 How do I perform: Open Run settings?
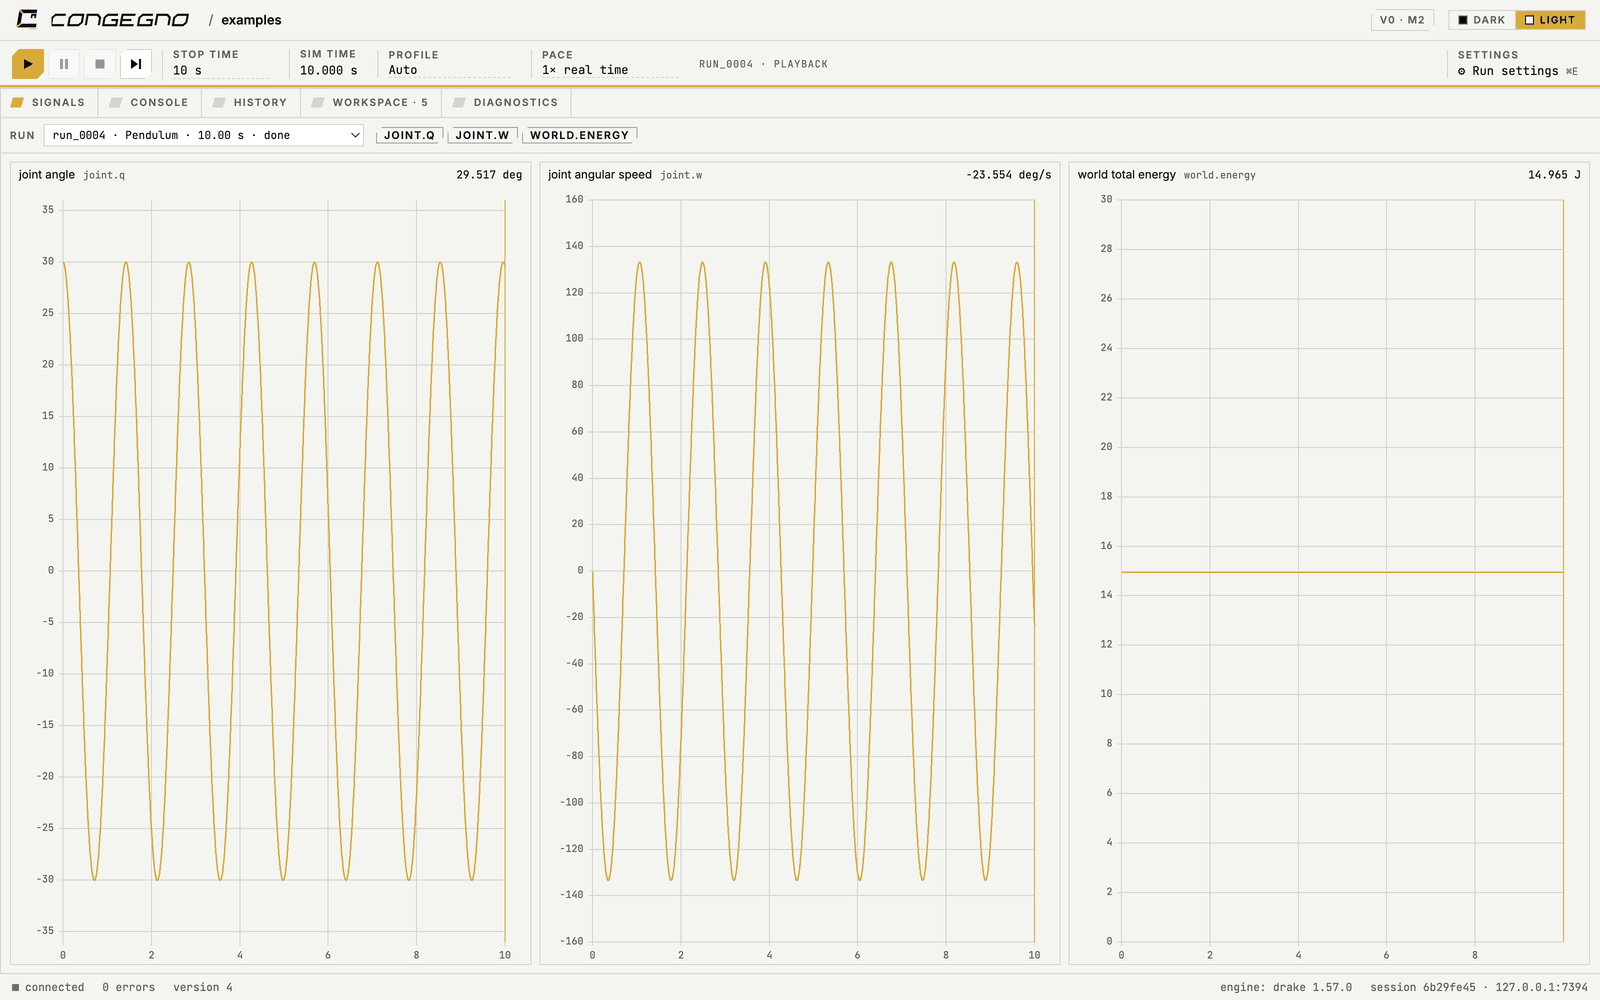pos(1517,71)
